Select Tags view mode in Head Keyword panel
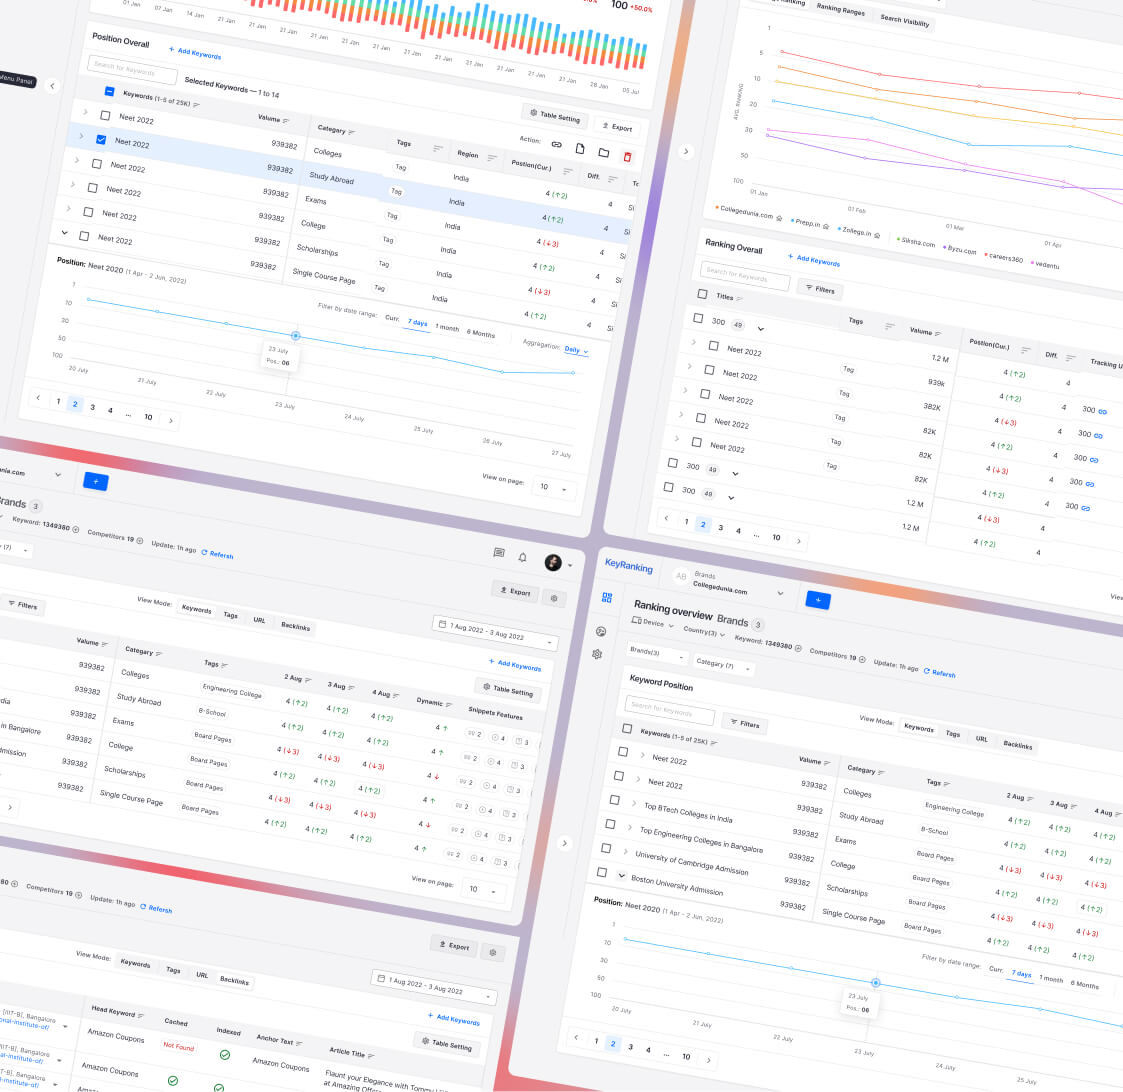 pos(173,970)
